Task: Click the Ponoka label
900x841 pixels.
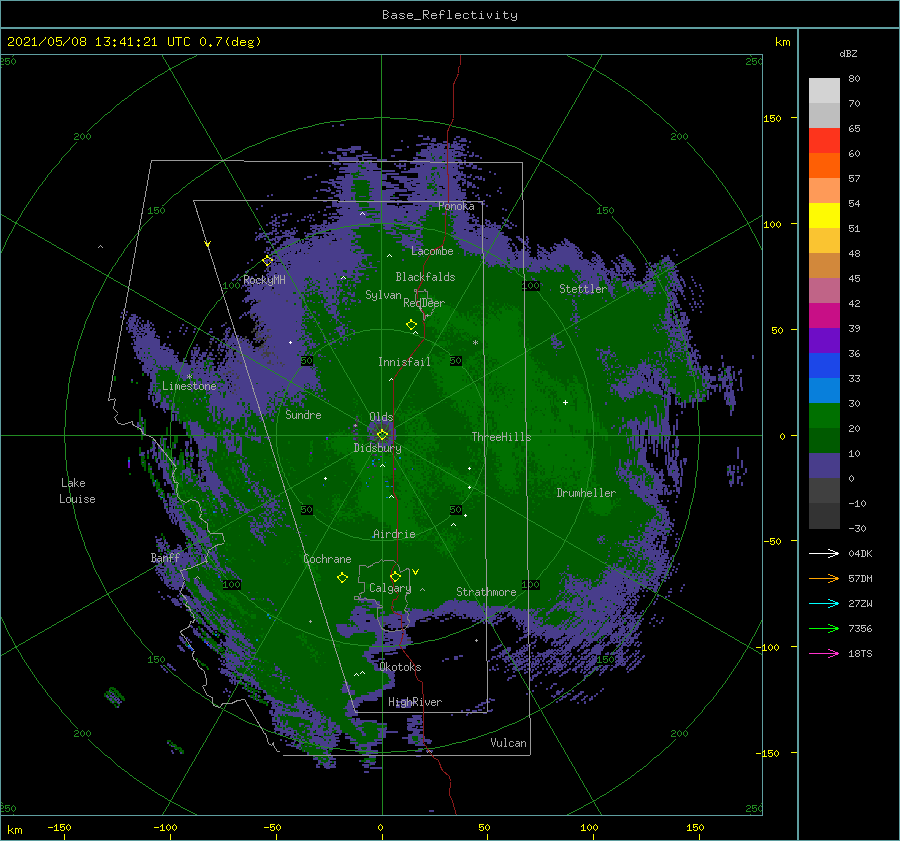Action: pyautogui.click(x=456, y=206)
